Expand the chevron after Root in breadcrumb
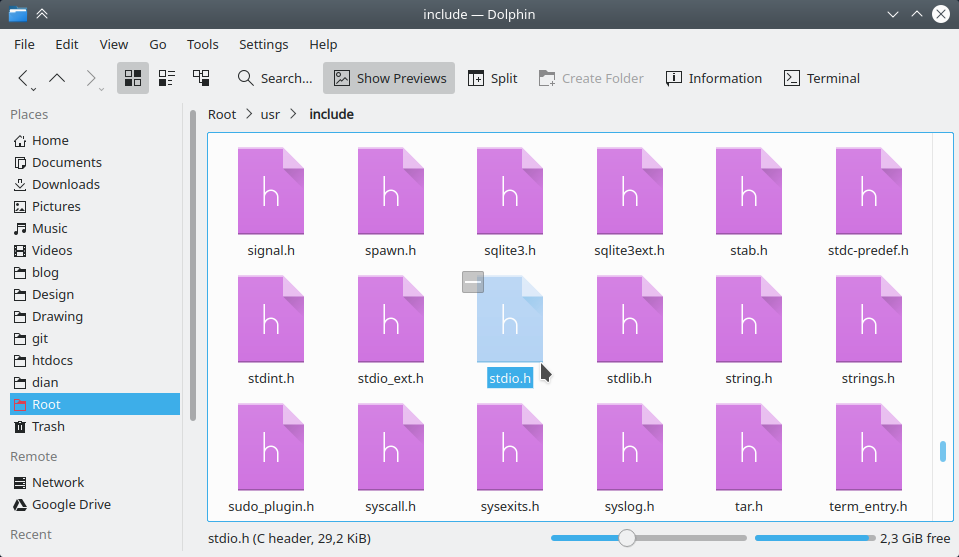The height and width of the screenshot is (557, 959). (247, 114)
